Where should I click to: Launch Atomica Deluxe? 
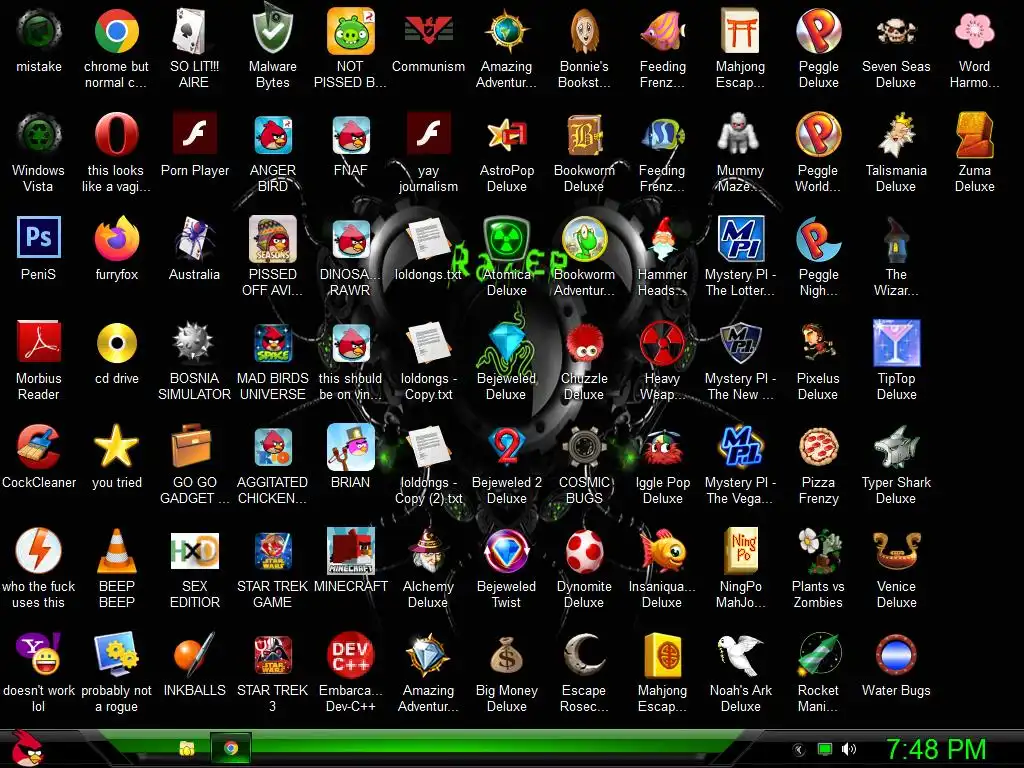click(x=506, y=238)
